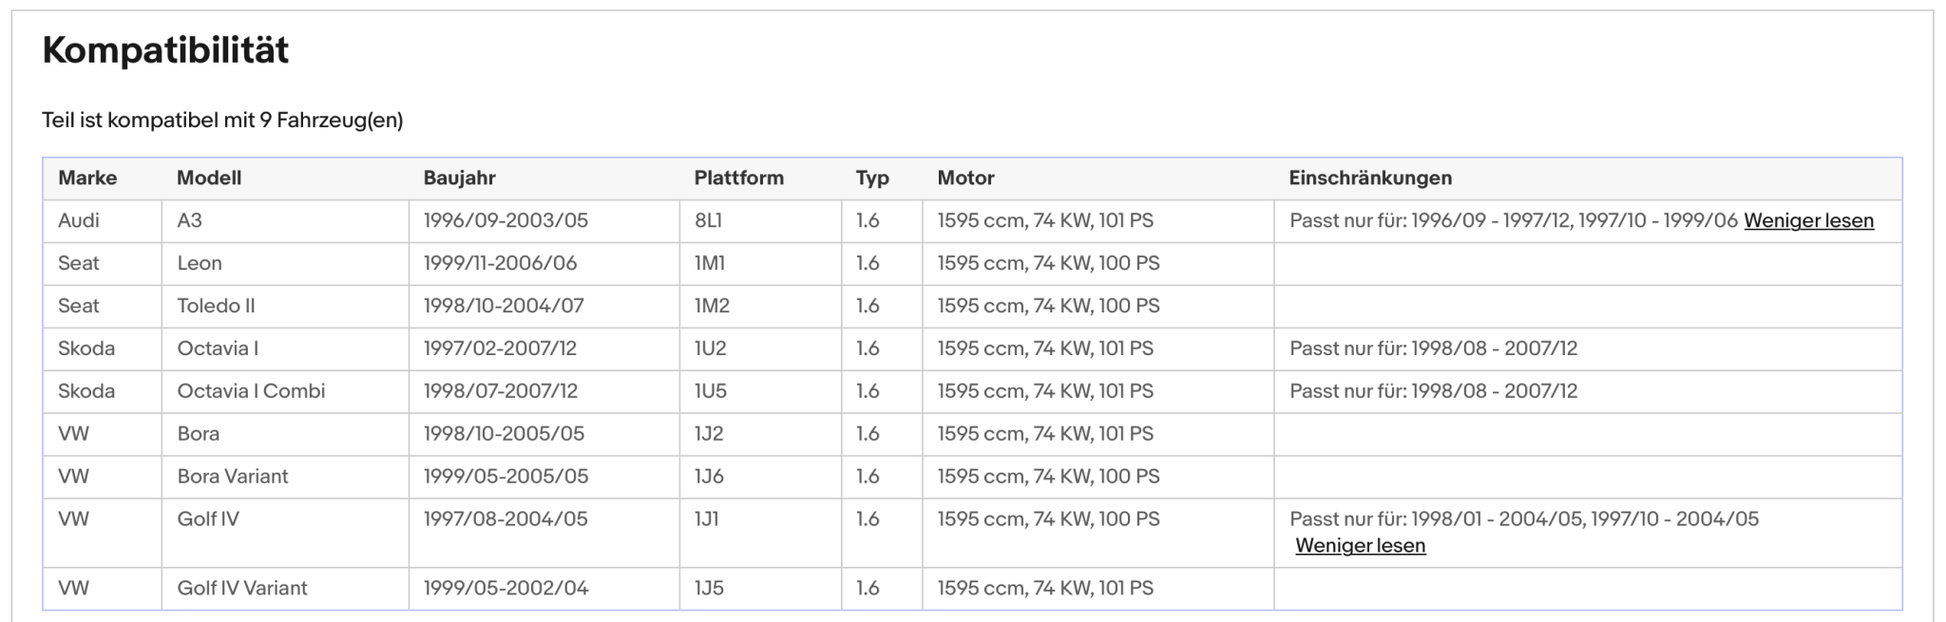Click the Motor column header
This screenshot has width=1946, height=622.
[964, 178]
